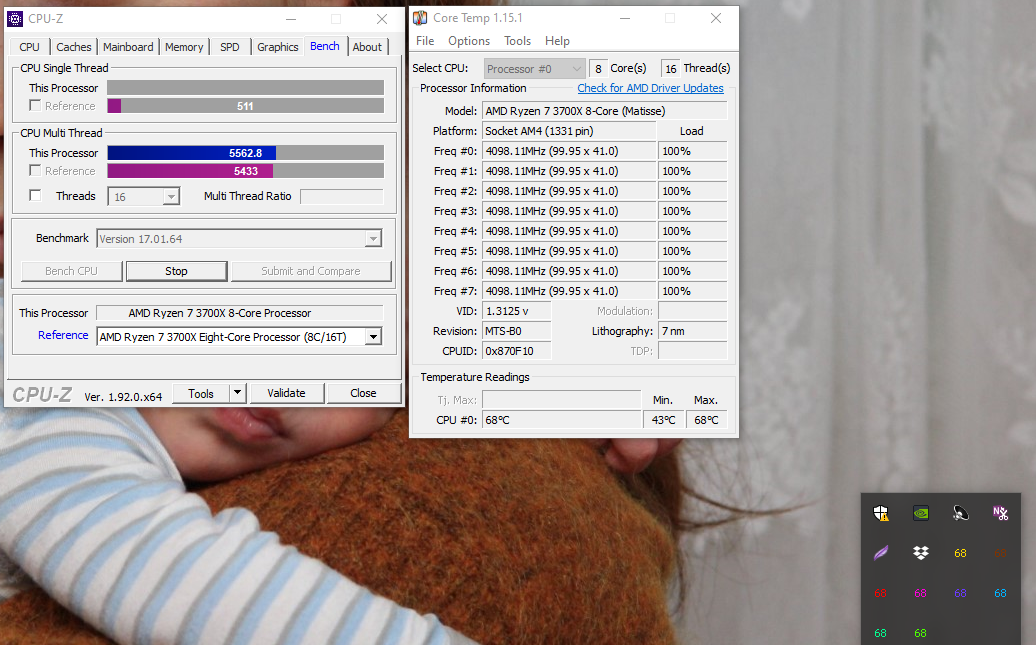Click the Check for AMD Driver Updates link
The image size is (1036, 645).
point(650,88)
